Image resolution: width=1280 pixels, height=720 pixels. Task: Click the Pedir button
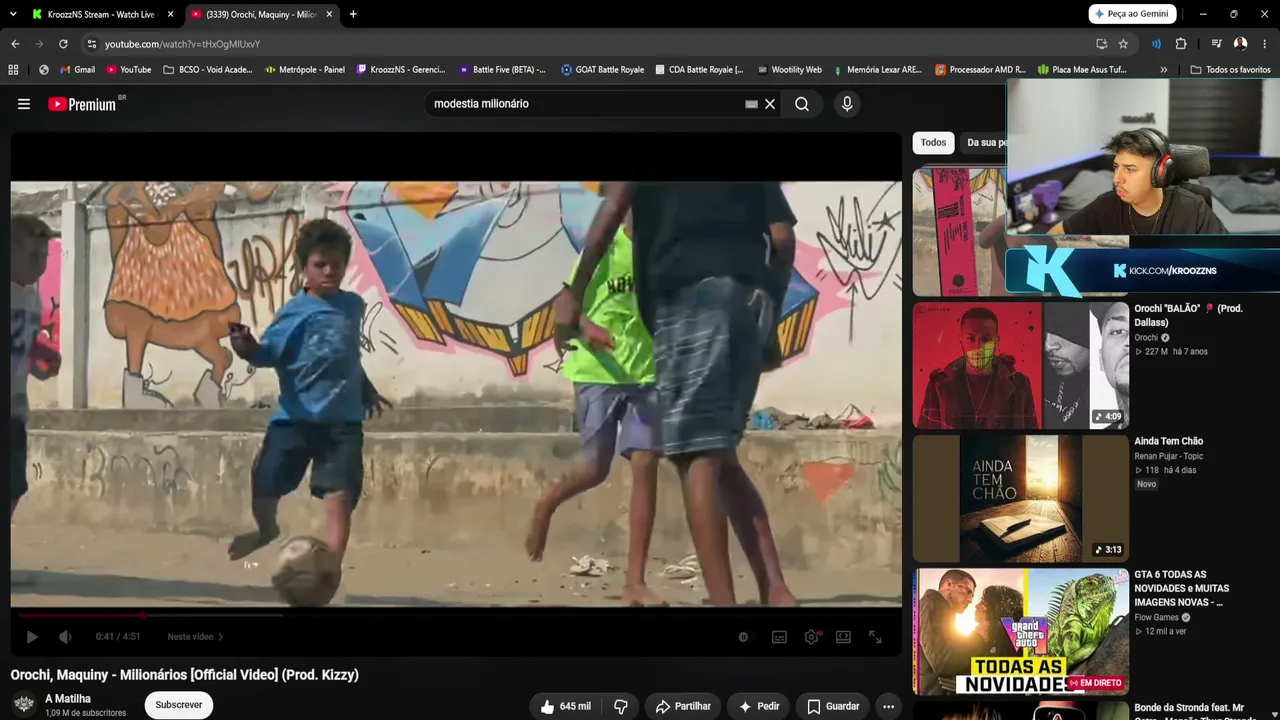(758, 706)
